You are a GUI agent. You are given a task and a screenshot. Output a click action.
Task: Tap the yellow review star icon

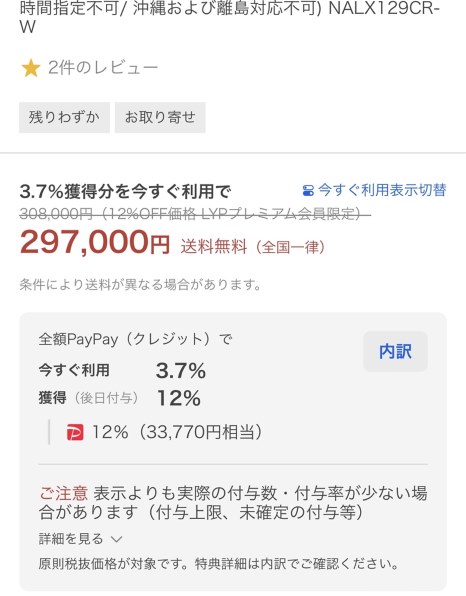tap(30, 68)
